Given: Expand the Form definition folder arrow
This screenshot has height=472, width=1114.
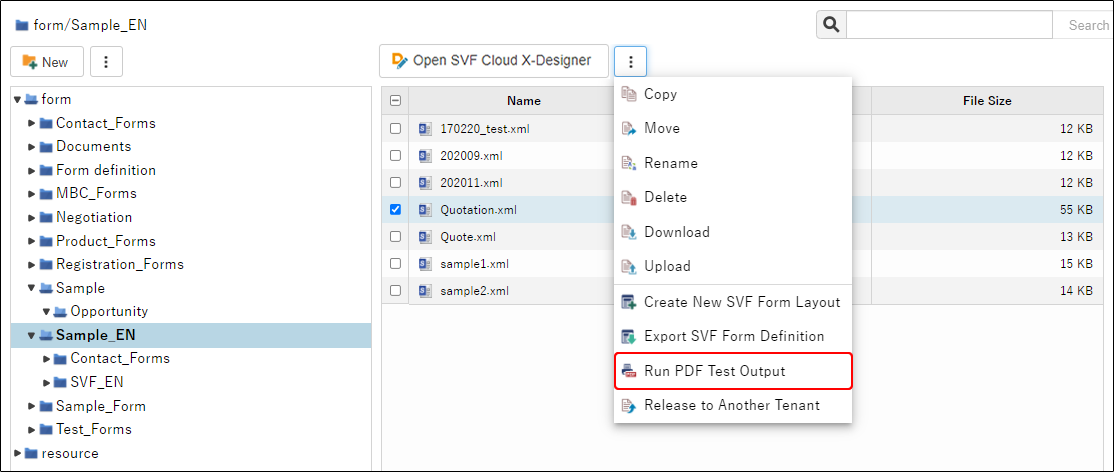Looking at the screenshot, I should (x=32, y=171).
